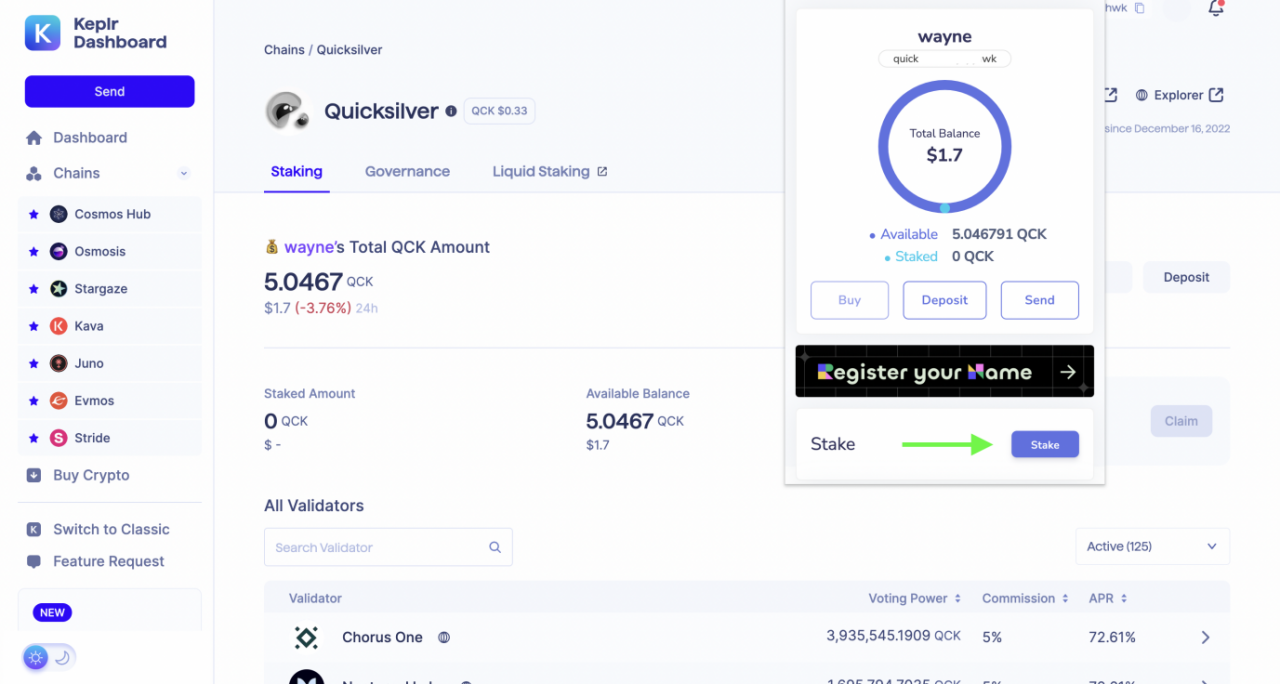
Task: Click the Dashboard home icon
Action: click(x=34, y=138)
